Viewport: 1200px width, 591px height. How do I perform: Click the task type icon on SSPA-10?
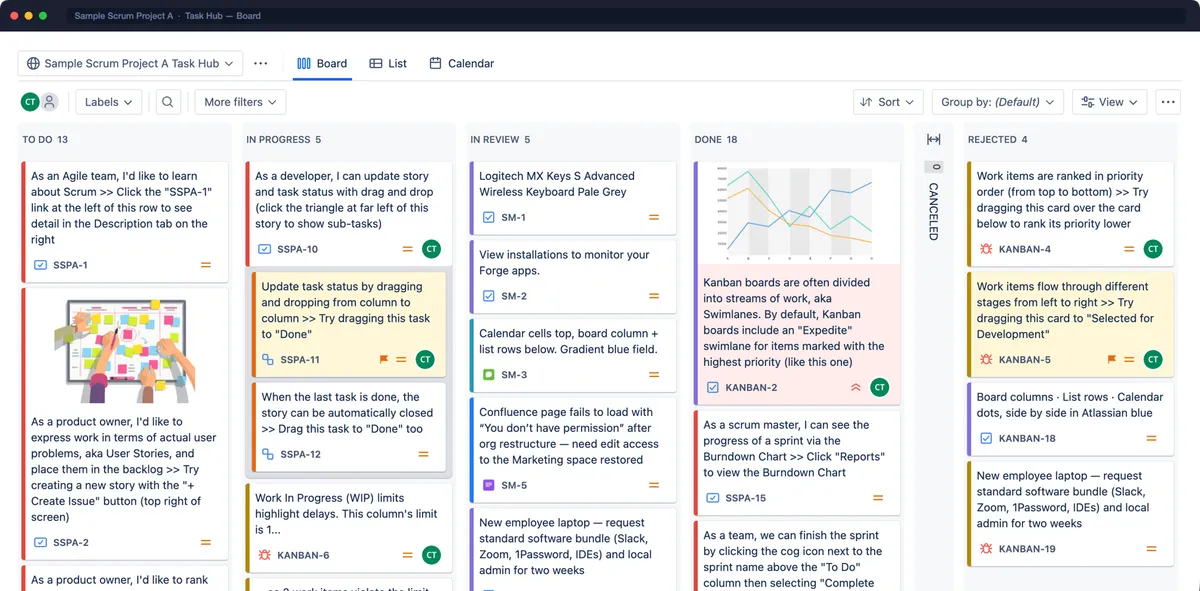(265, 249)
